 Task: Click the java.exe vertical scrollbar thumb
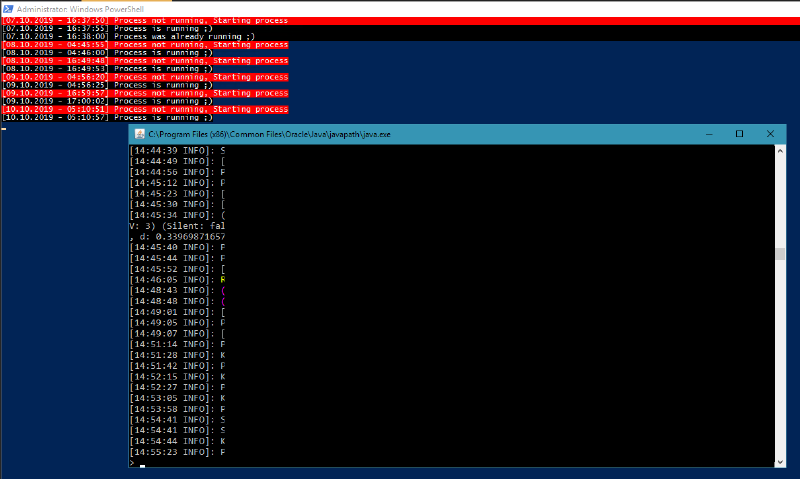coord(780,254)
